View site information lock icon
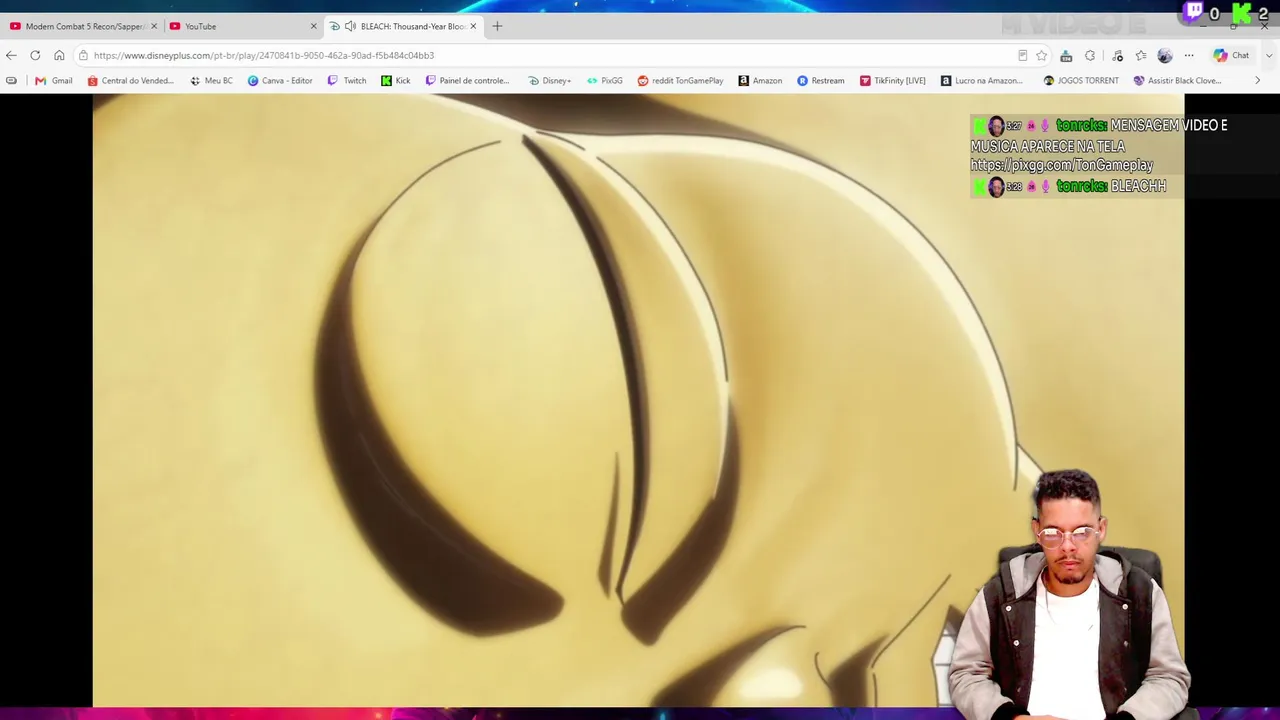1280x720 pixels. [x=83, y=55]
